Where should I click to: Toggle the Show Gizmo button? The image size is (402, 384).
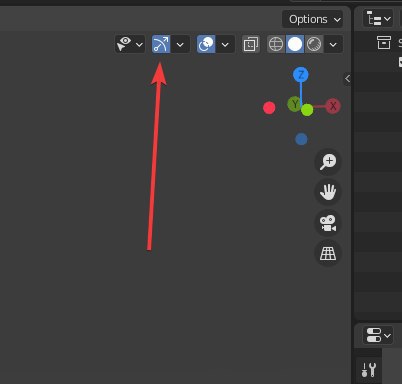click(x=161, y=44)
